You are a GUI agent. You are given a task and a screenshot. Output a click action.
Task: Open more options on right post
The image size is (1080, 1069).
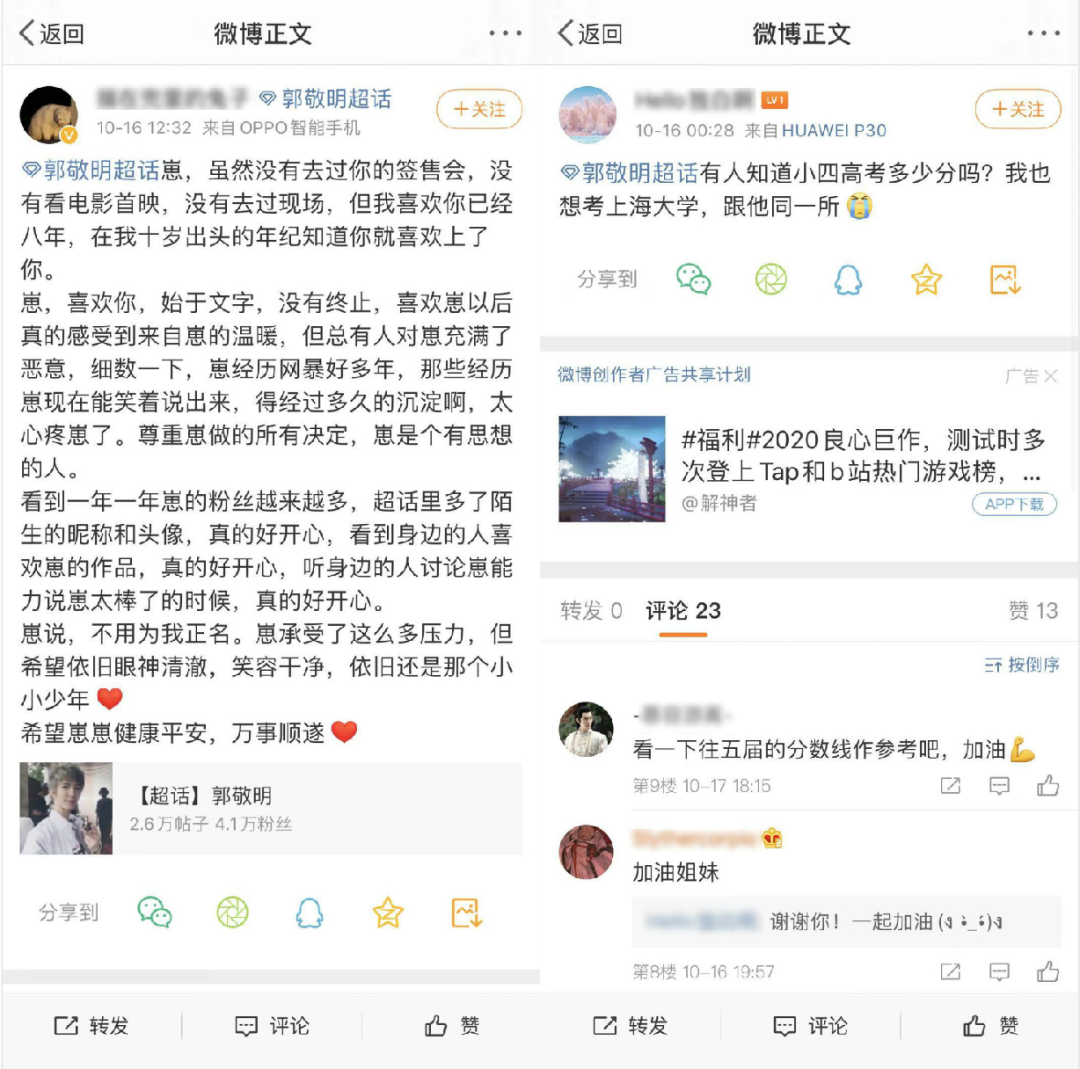[x=1043, y=32]
